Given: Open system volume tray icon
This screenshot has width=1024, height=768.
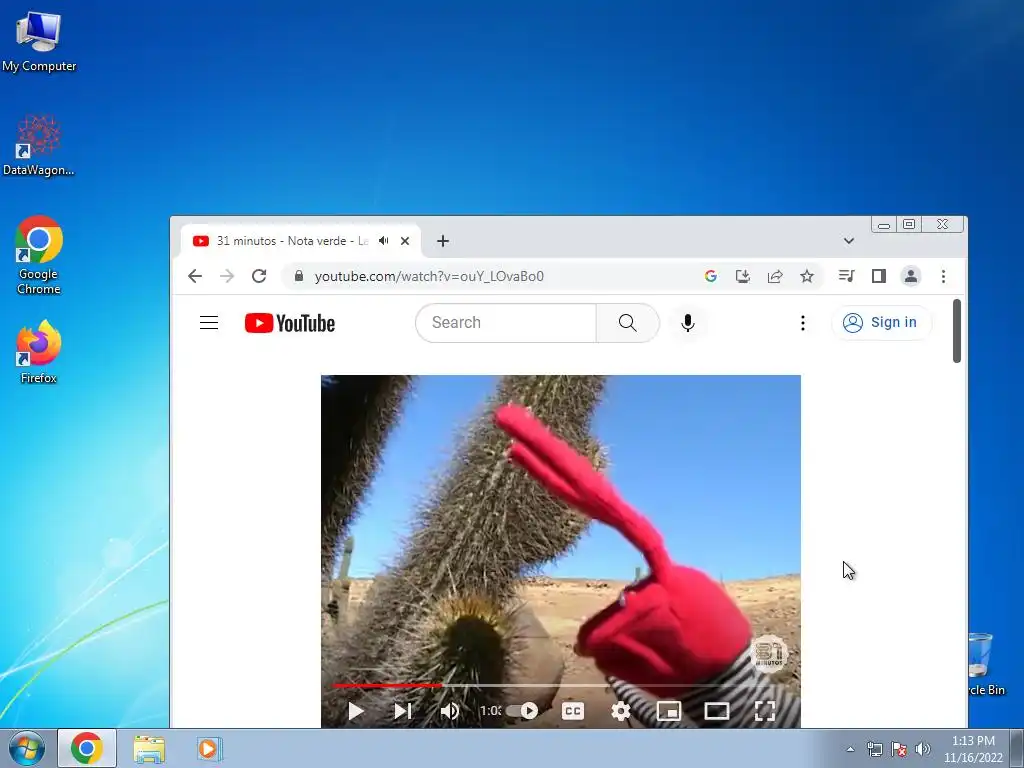Looking at the screenshot, I should click(923, 749).
